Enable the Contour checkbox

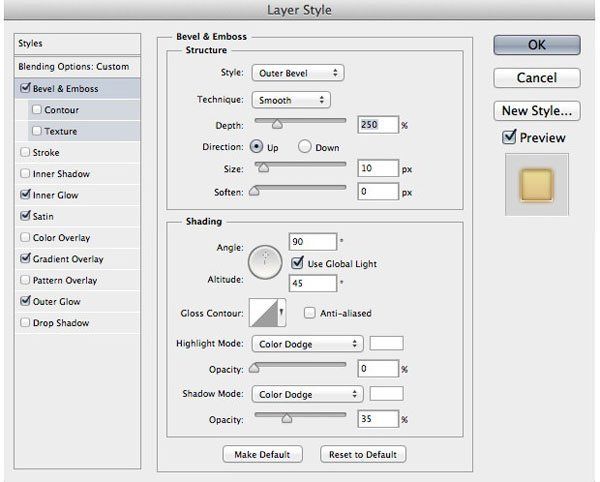37,109
